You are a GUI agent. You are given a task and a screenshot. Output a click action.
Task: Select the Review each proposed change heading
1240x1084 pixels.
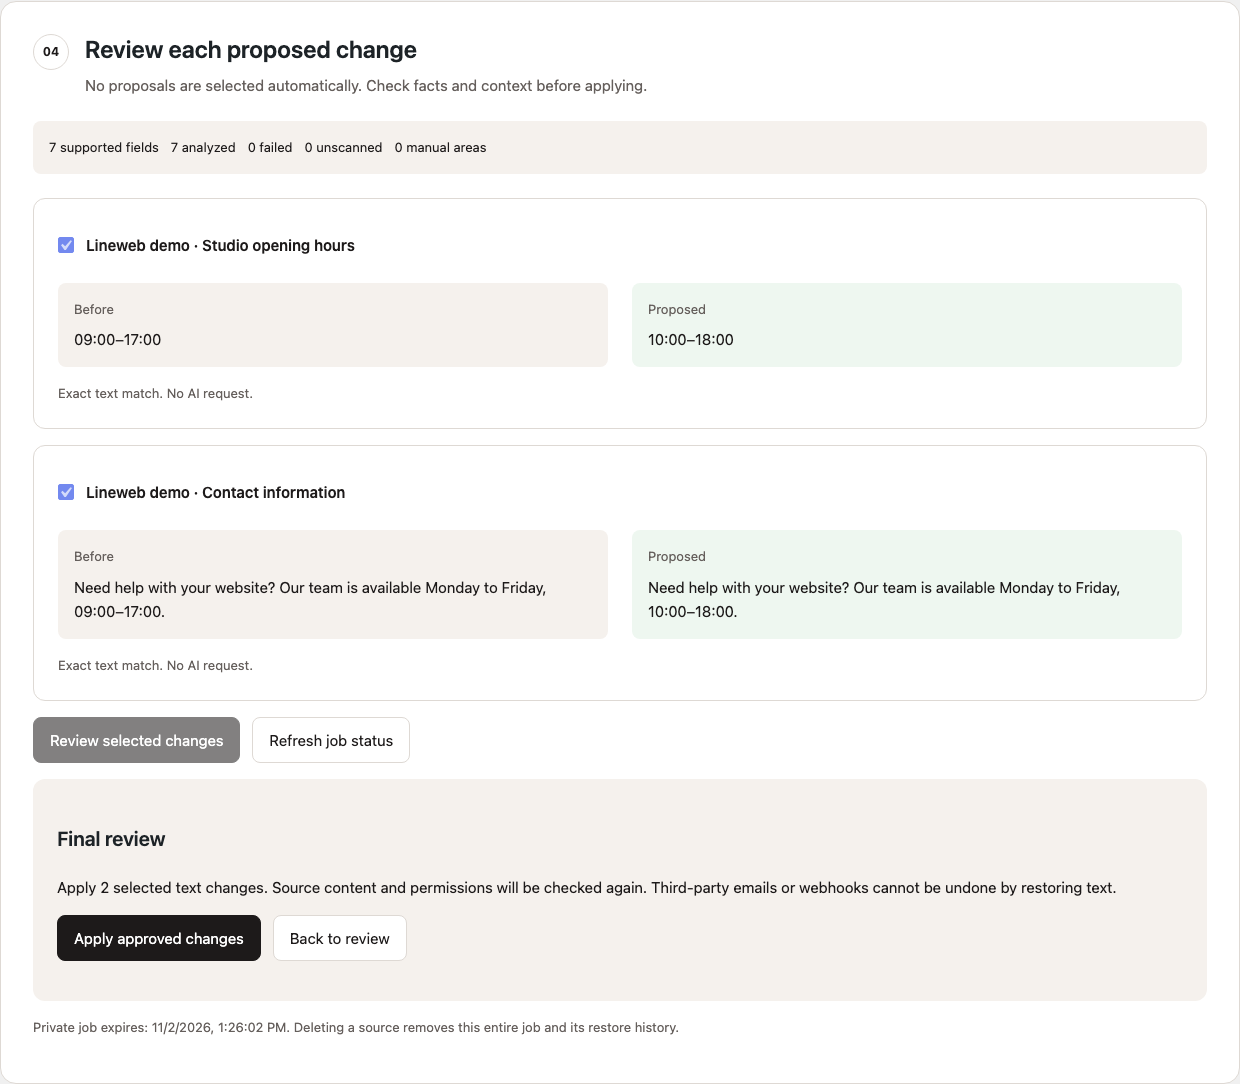tap(251, 50)
